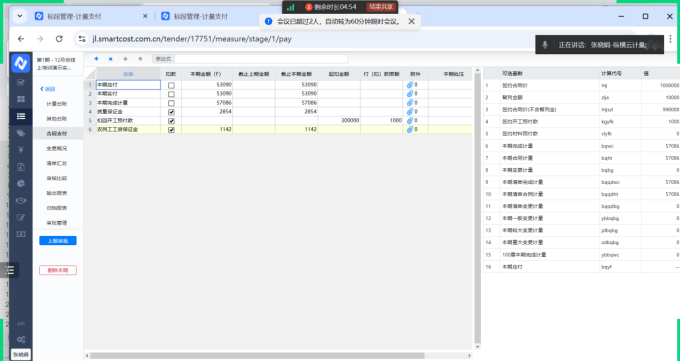Open attachment paperclip for 质量保证金 row
680x361 pixels.
[409, 112]
